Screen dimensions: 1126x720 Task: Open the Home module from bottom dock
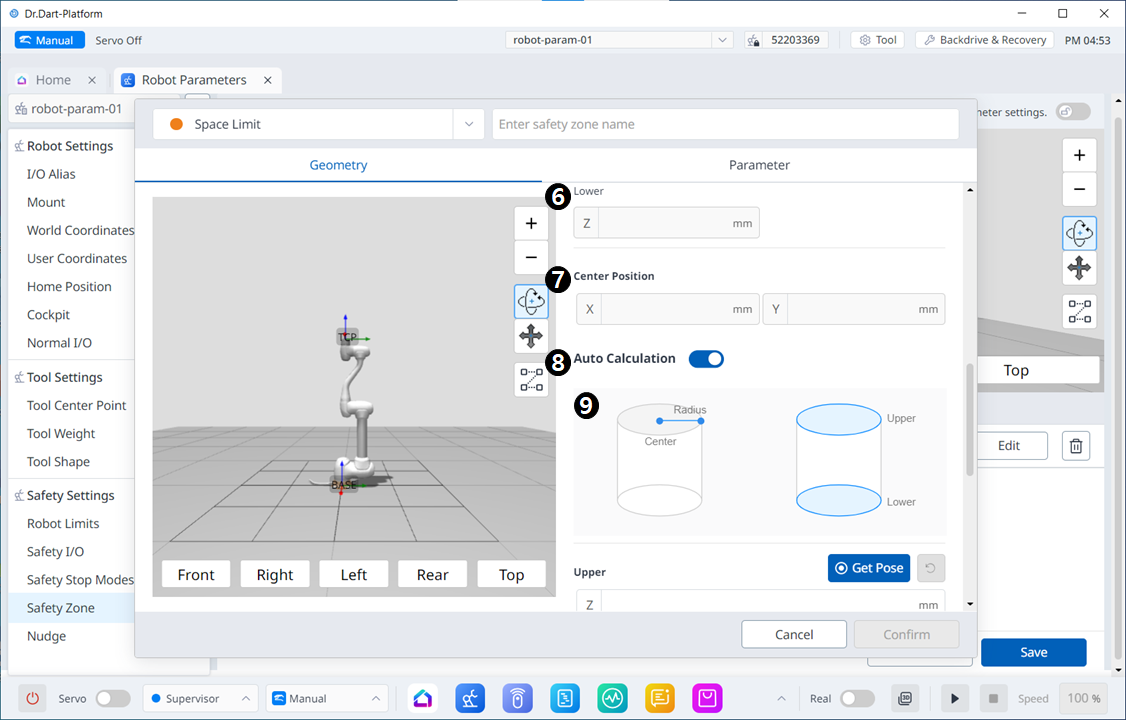[423, 698]
